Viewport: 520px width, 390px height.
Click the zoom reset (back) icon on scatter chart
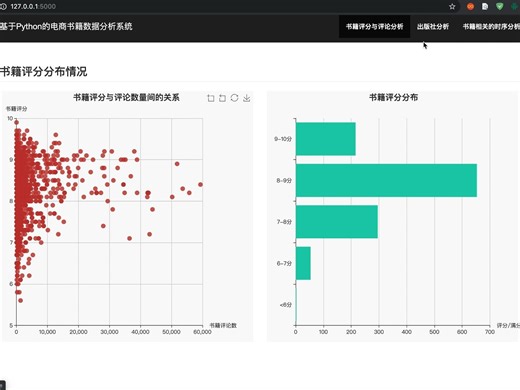pyautogui.click(x=222, y=98)
